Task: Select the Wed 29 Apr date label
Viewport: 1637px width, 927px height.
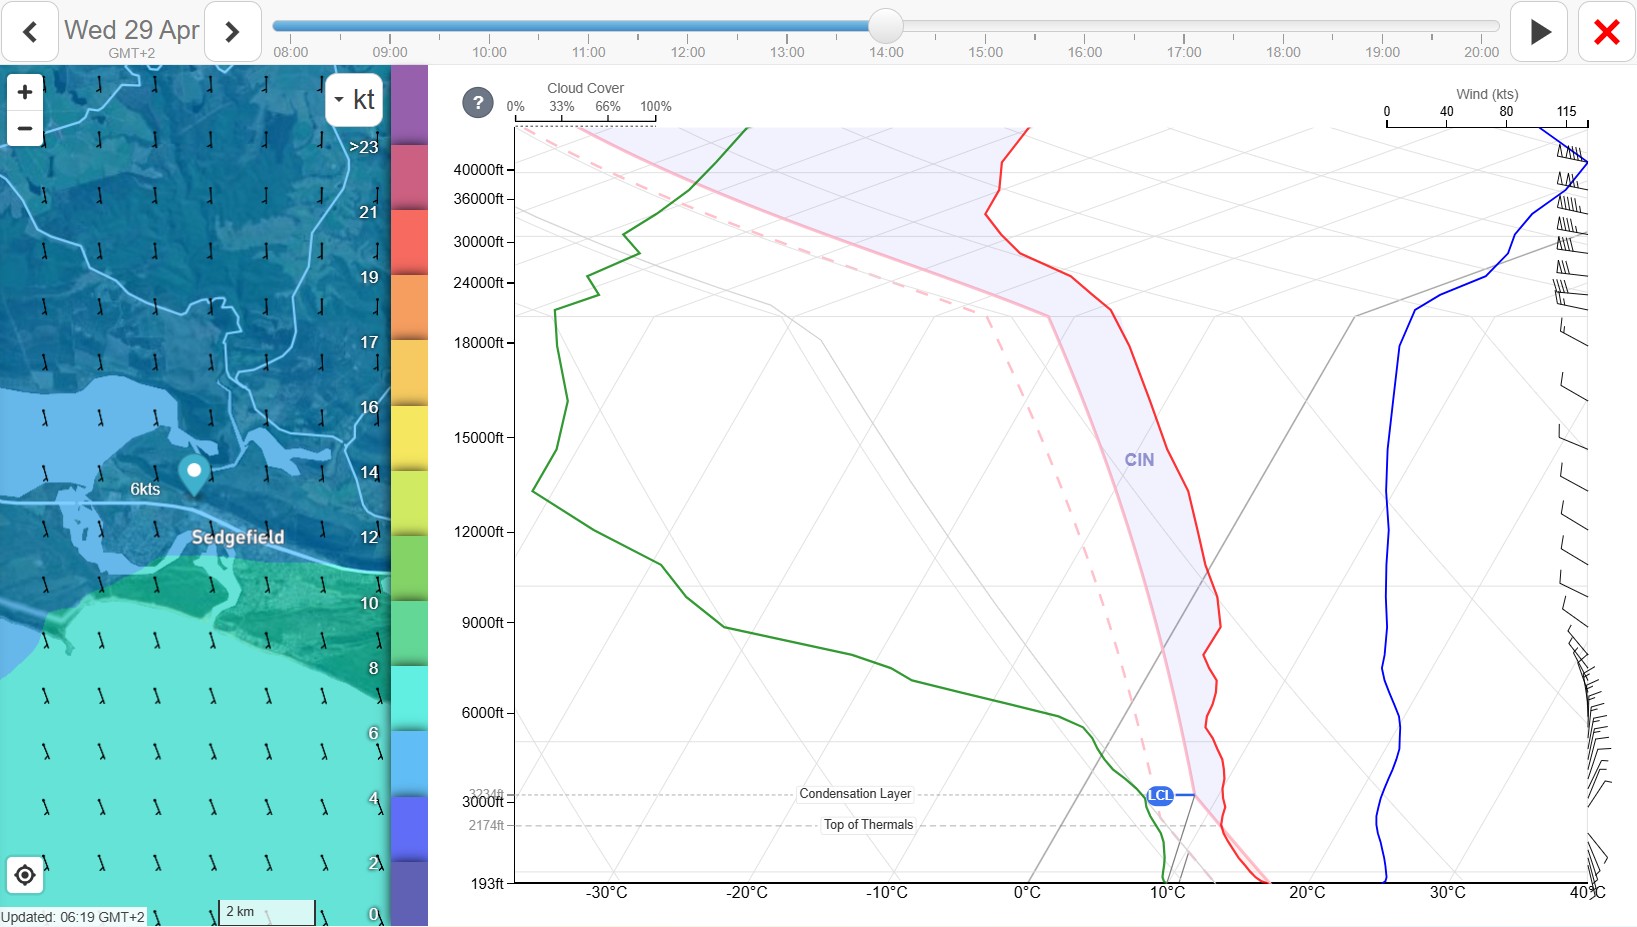Action: [131, 30]
